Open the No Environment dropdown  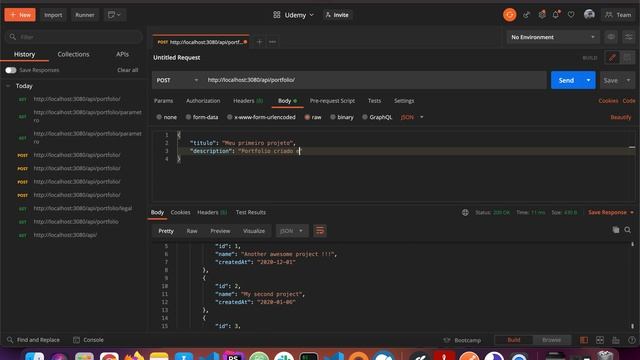(x=553, y=37)
